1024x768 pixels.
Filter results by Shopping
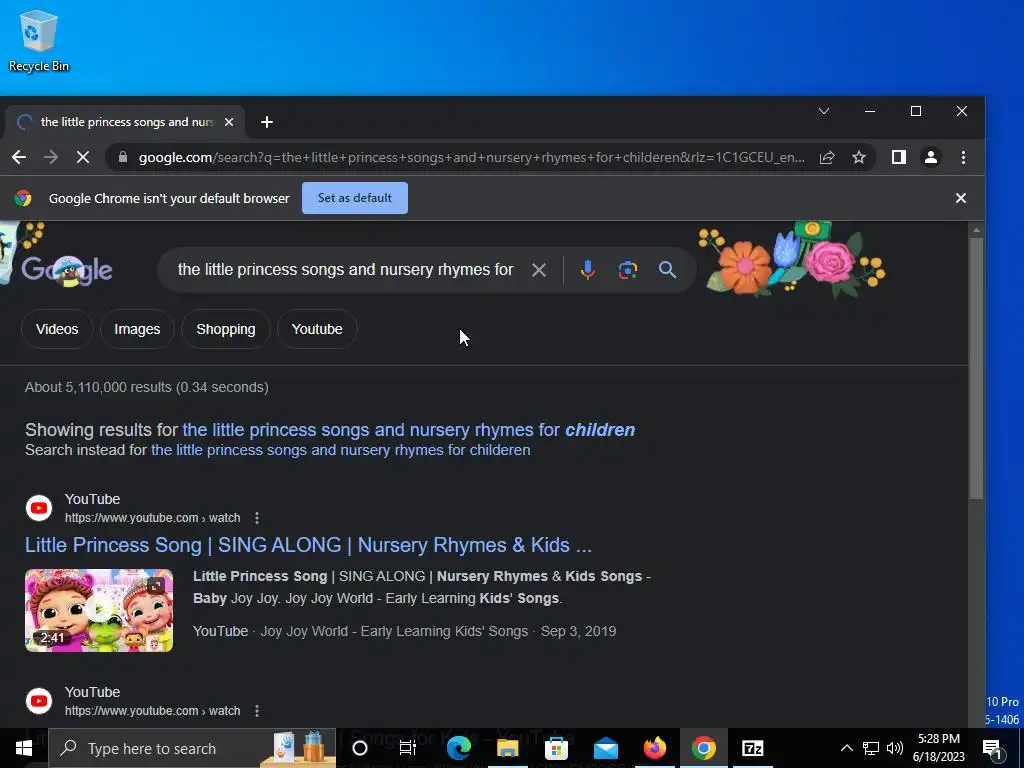tap(226, 329)
